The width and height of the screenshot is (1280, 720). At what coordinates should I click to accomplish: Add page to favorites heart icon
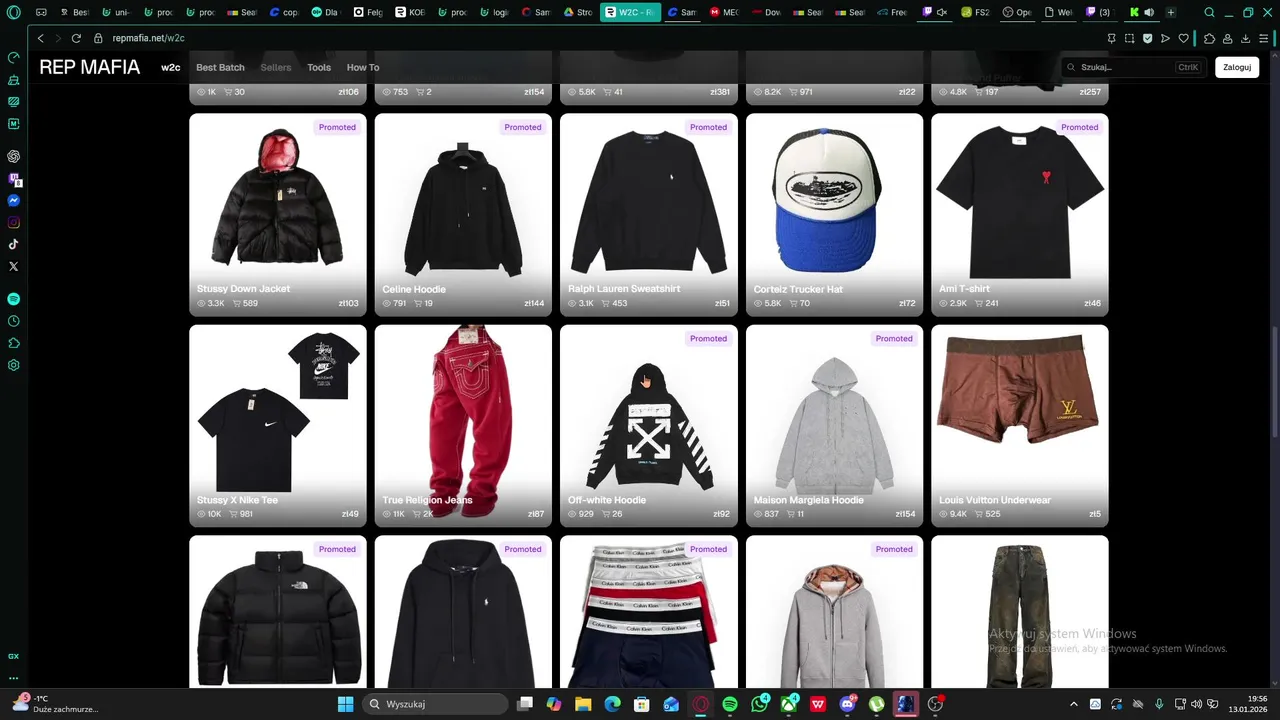click(x=1184, y=38)
